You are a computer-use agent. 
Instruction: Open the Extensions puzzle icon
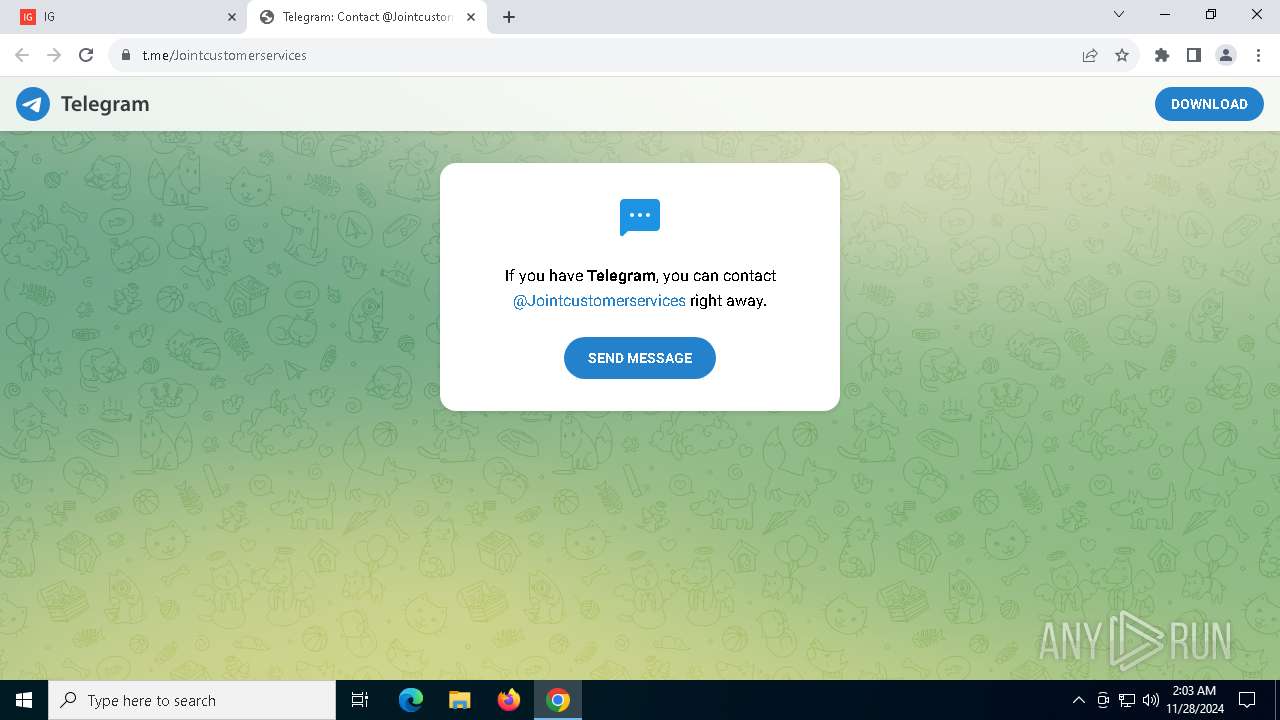(1162, 55)
